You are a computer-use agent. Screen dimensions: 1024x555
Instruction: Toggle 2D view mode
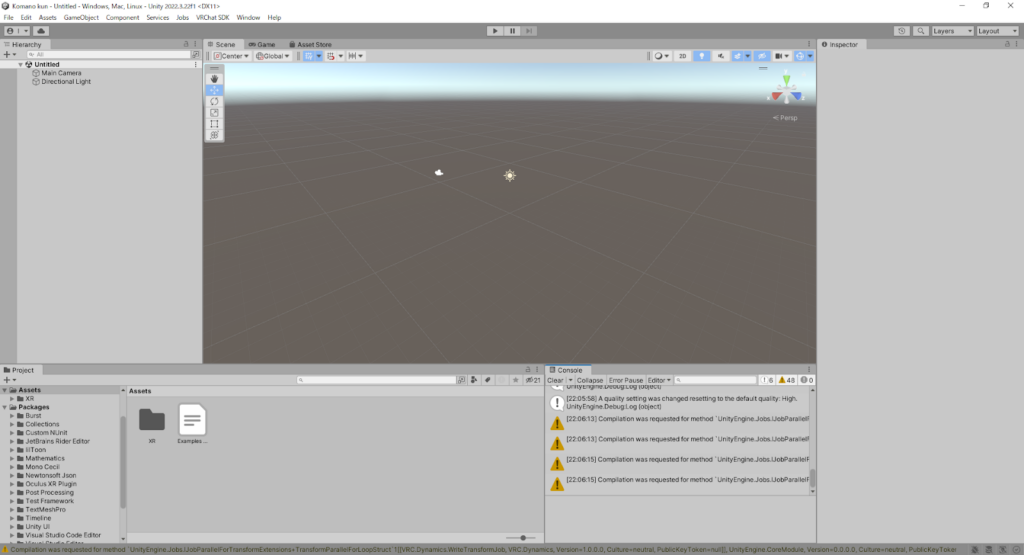682,56
